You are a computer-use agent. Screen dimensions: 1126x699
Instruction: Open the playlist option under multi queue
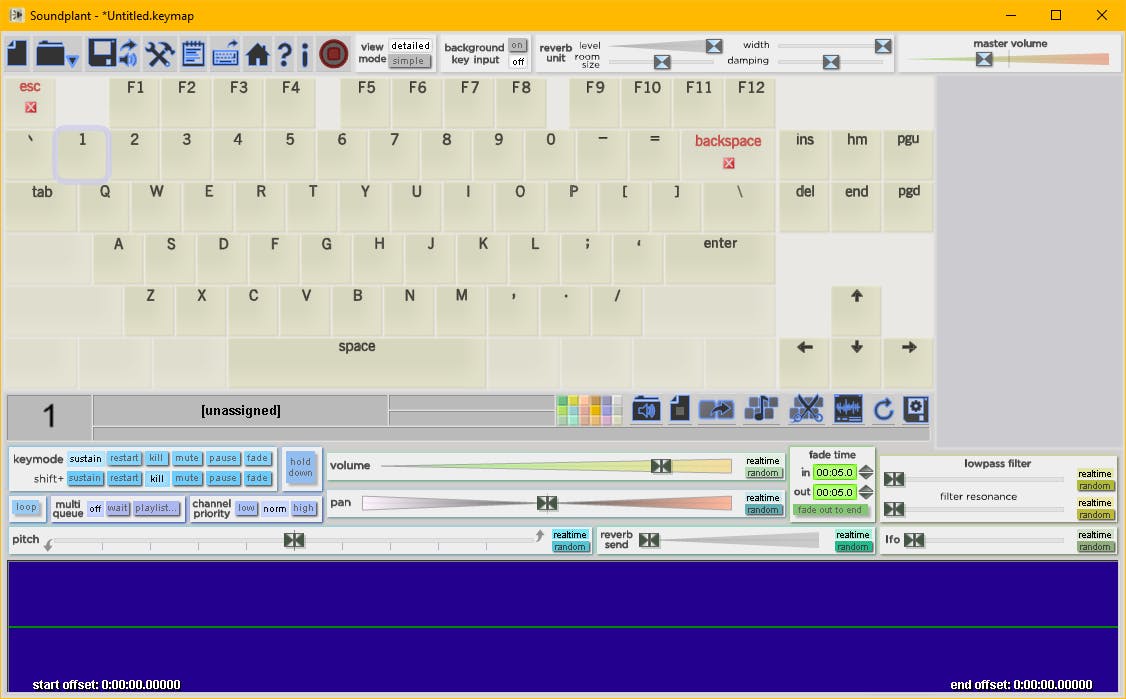point(157,508)
